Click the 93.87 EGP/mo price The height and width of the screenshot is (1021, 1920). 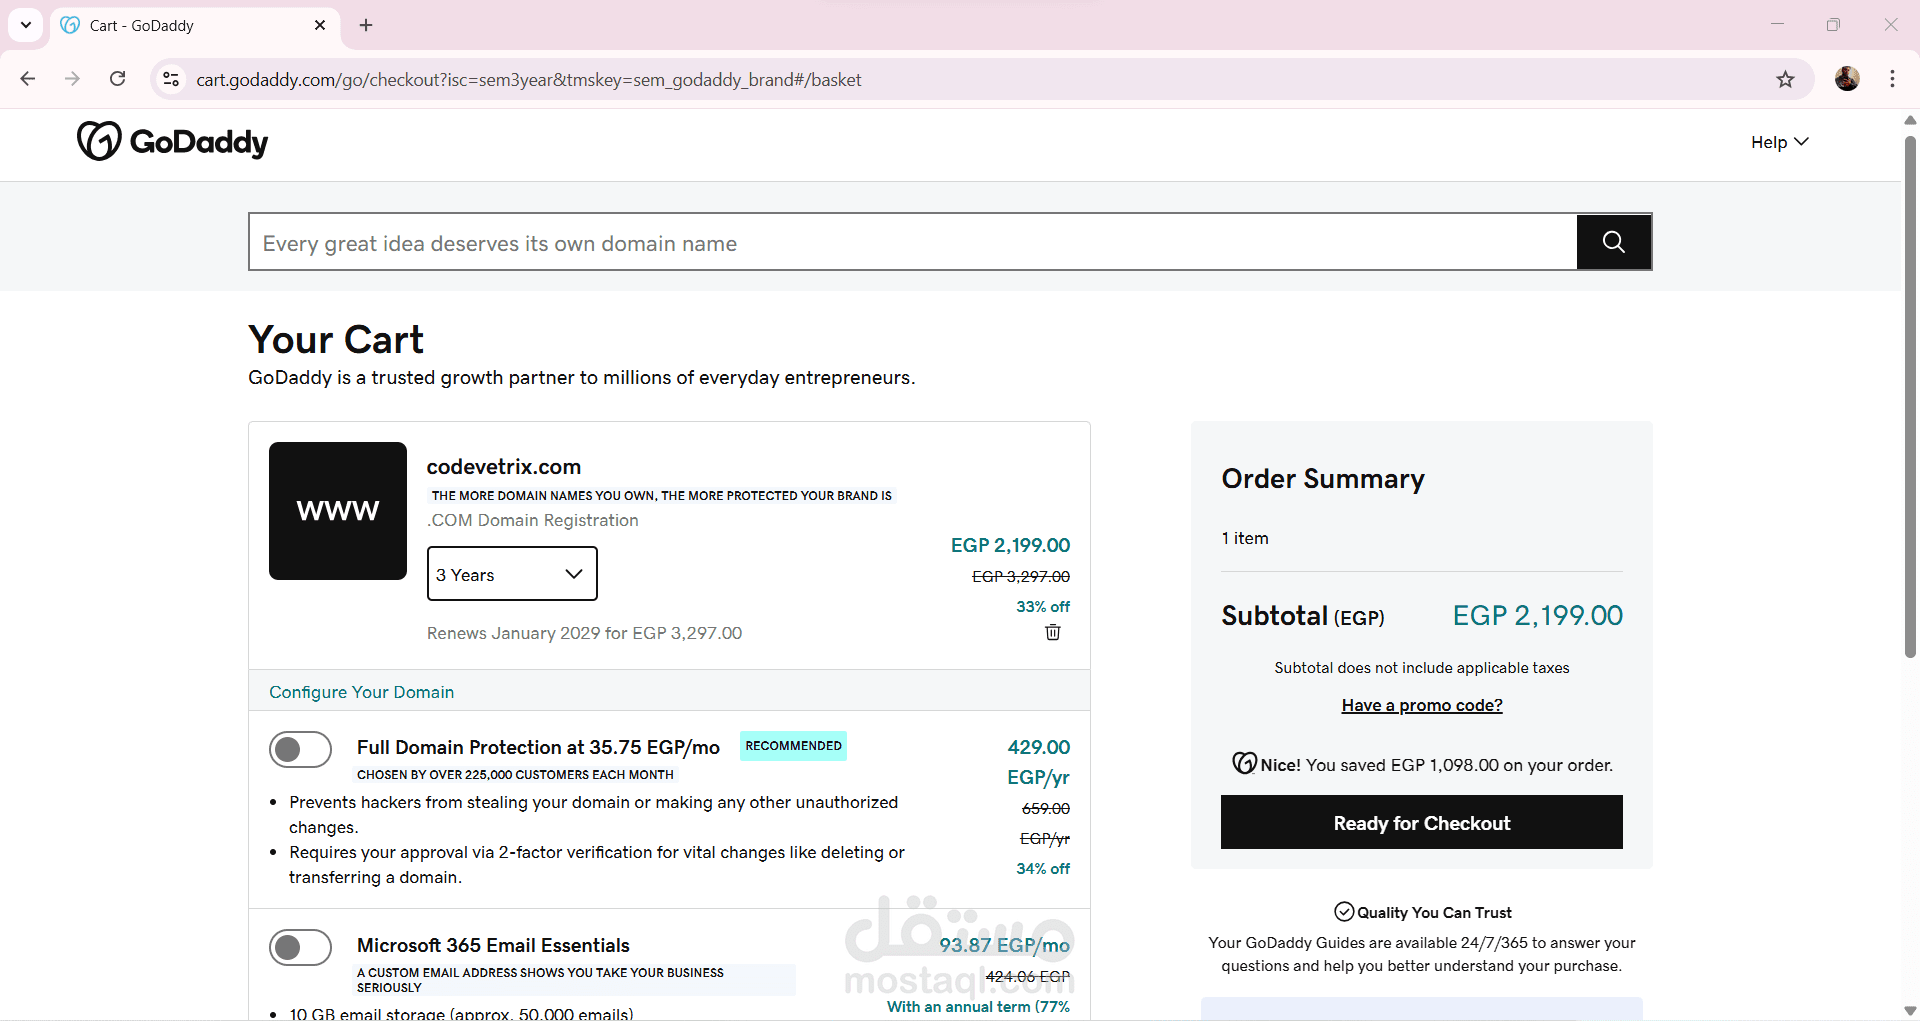pos(1004,945)
